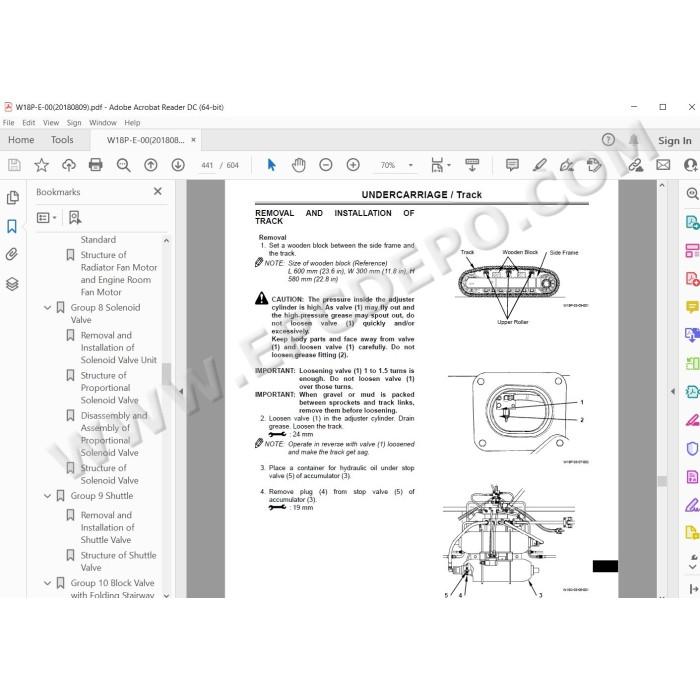Collapse Group 9 Shuttle bookmark
The width and height of the screenshot is (700, 700).
point(47,496)
